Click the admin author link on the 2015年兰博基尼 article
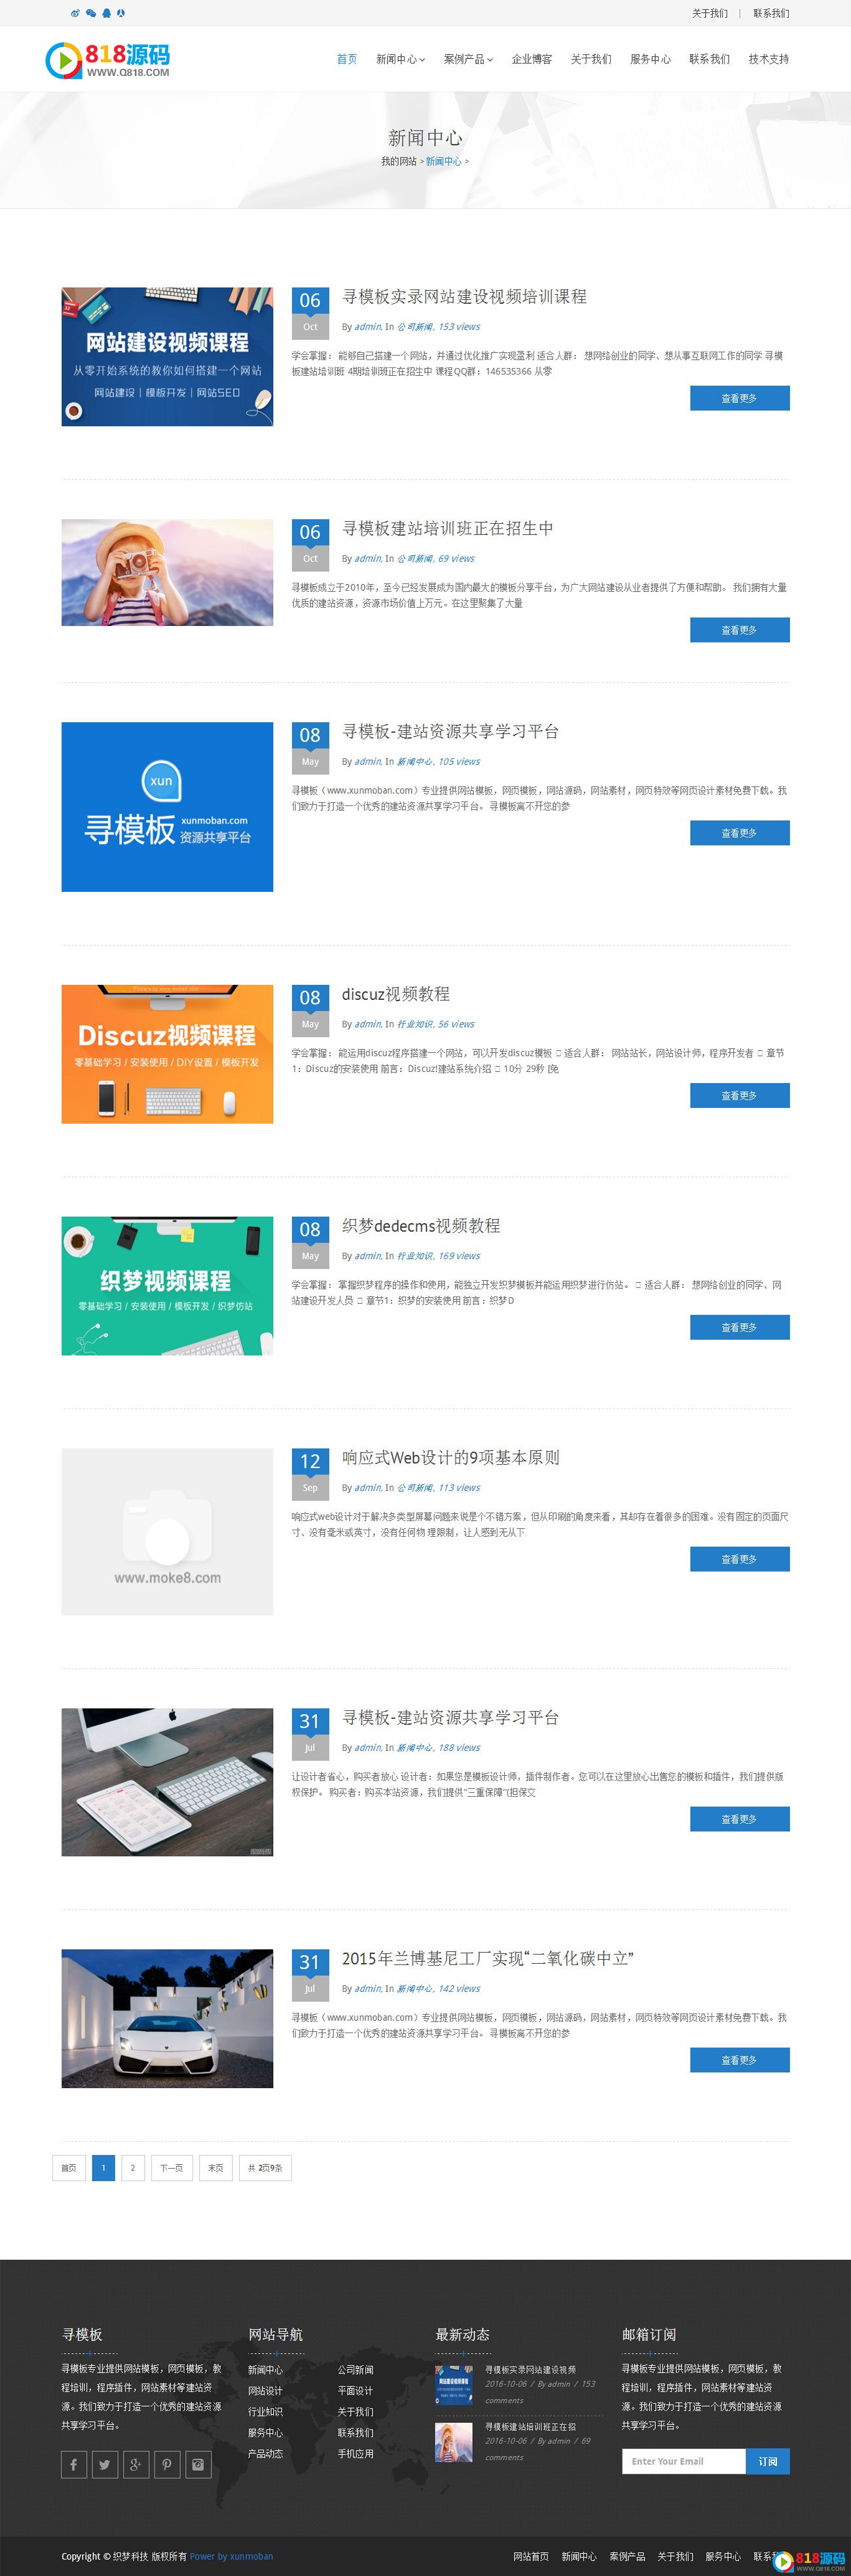 tap(367, 1989)
